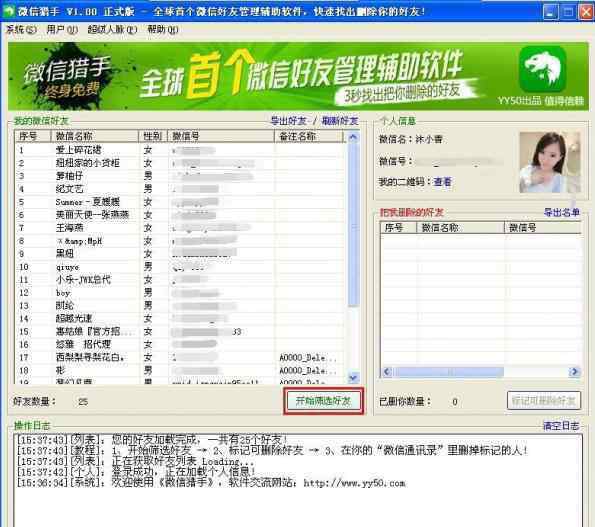
Task: Click the 标记可删除好友 button
Action: (x=544, y=401)
